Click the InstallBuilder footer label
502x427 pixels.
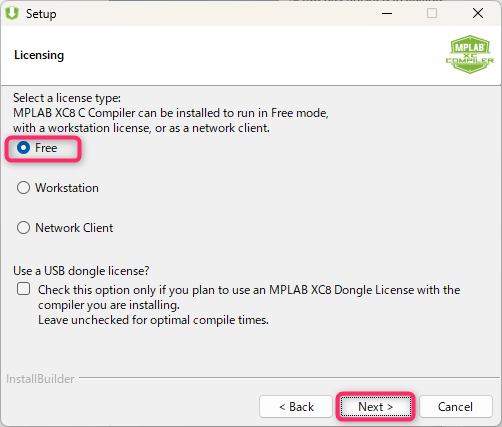(40, 379)
